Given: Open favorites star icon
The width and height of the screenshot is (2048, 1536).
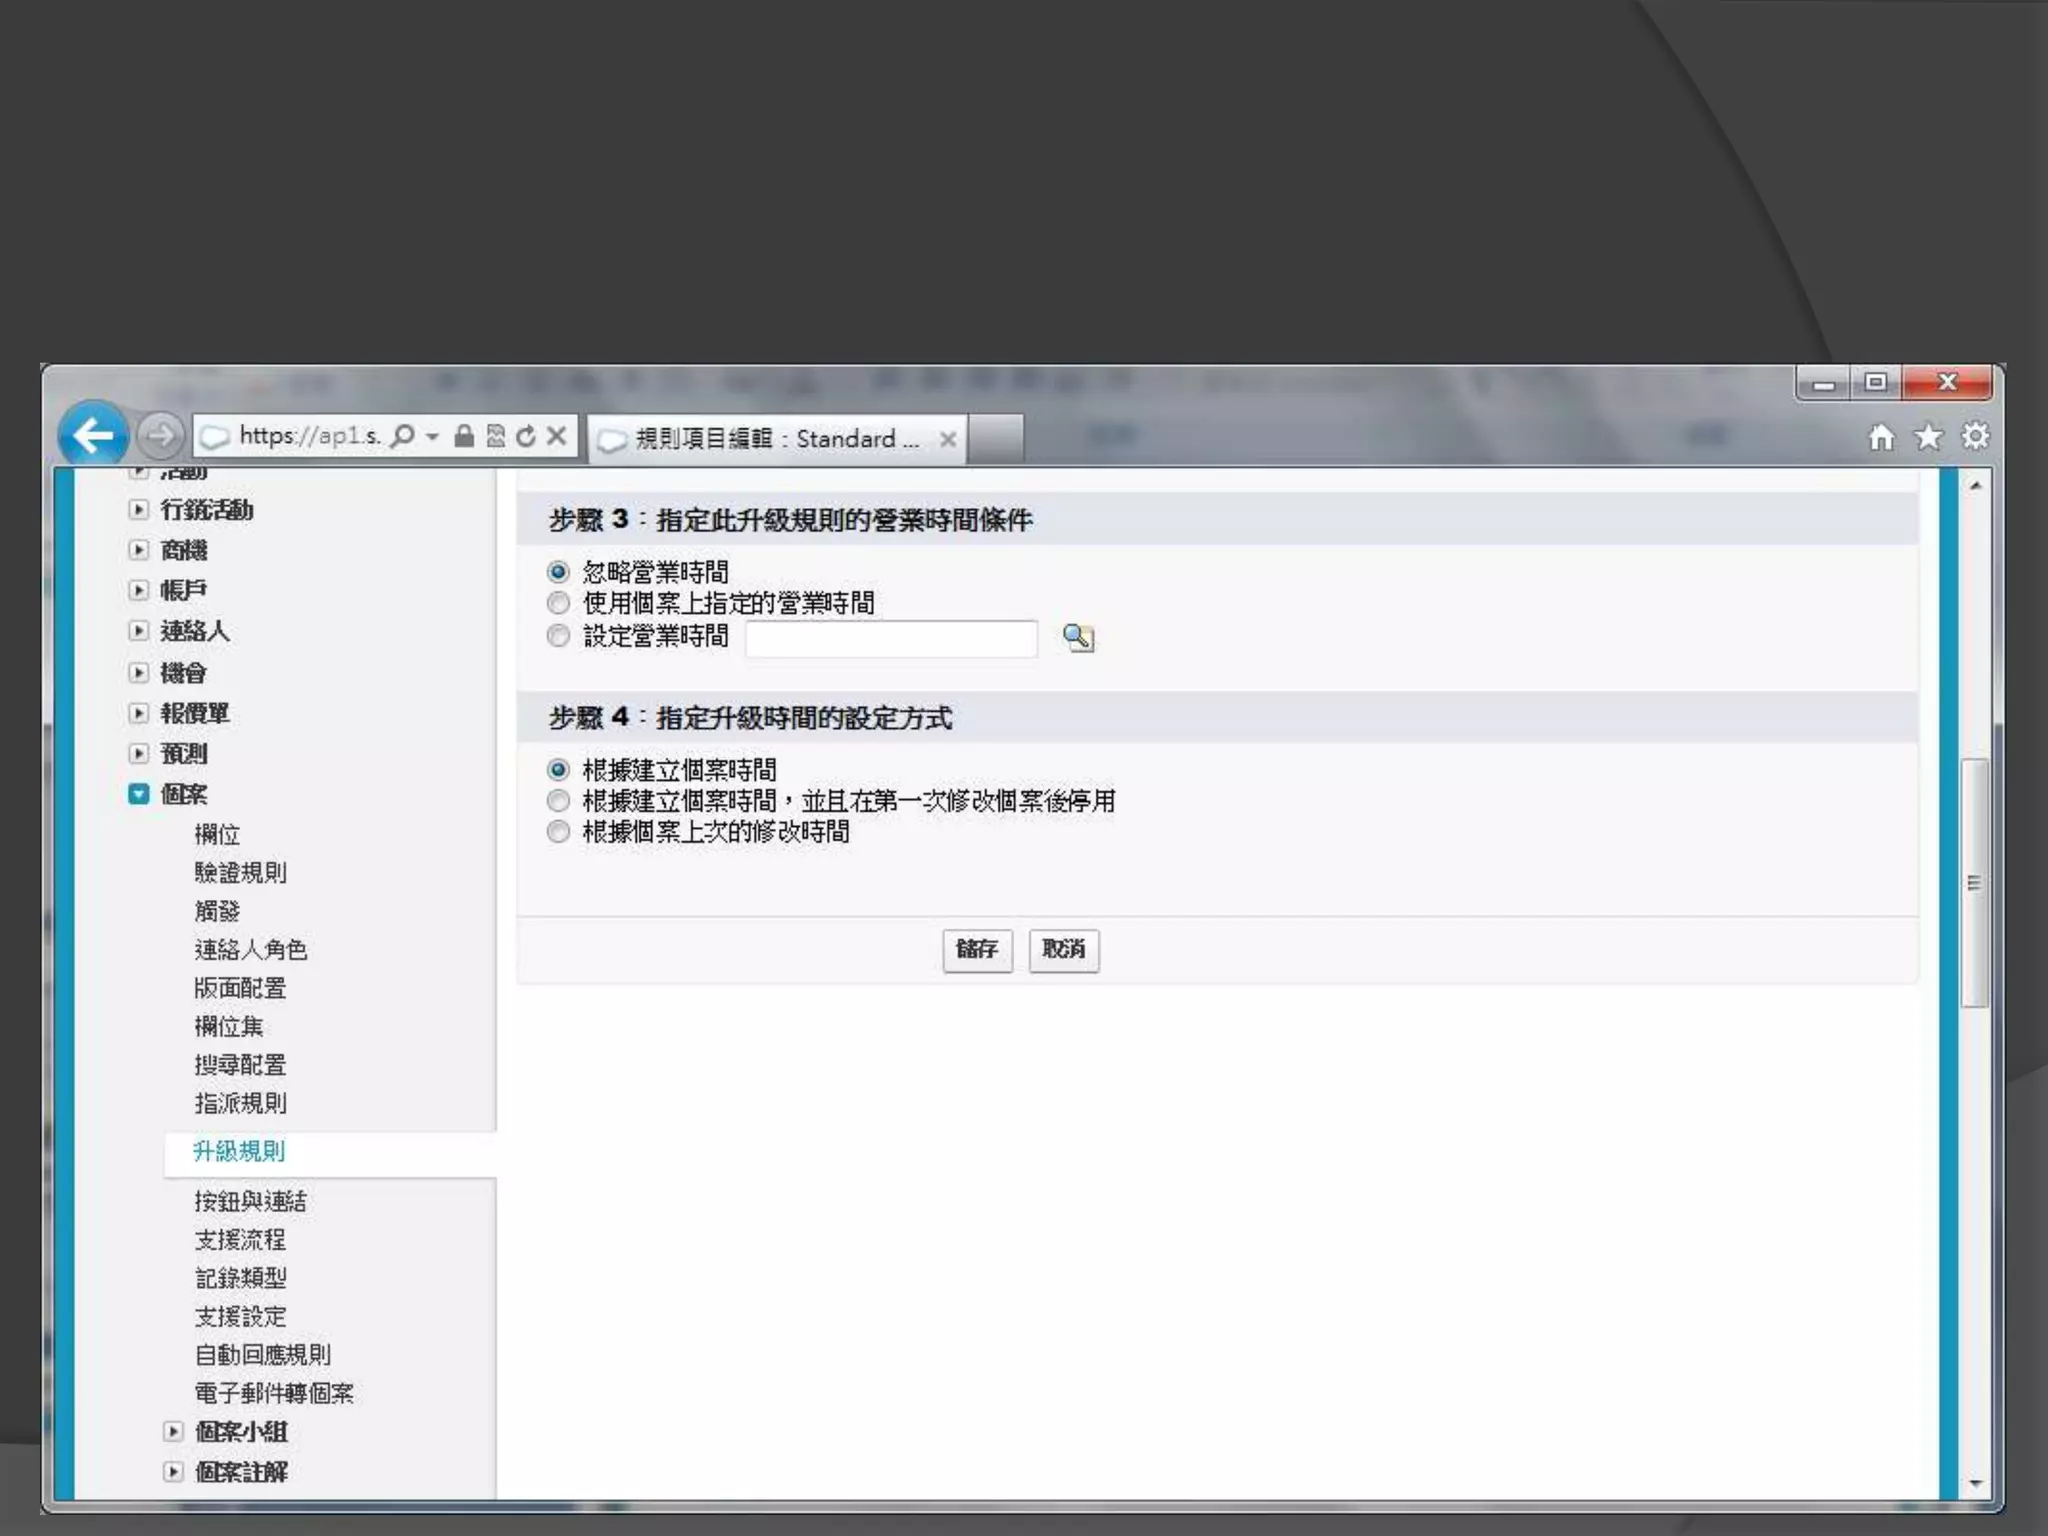Looking at the screenshot, I should pos(1928,437).
